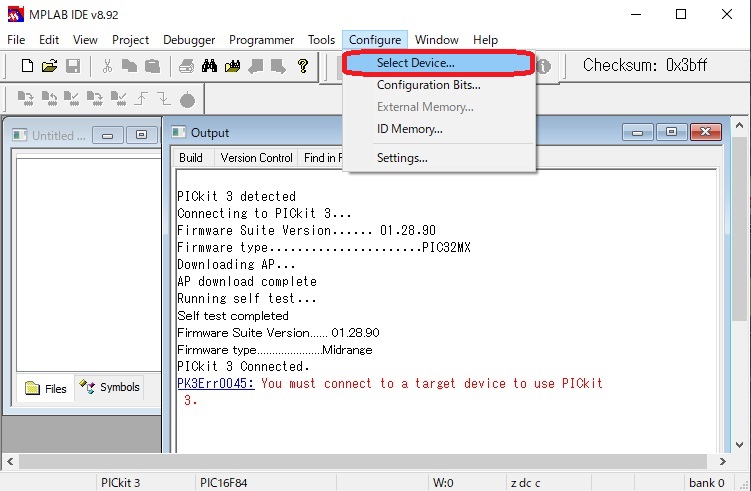Click the clipboard paste icon
Screen dimensions: 751x491
click(x=152, y=66)
